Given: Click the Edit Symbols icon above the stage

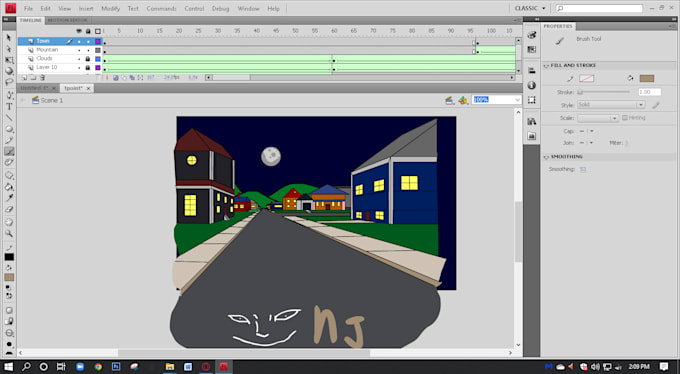Looking at the screenshot, I should (x=463, y=100).
